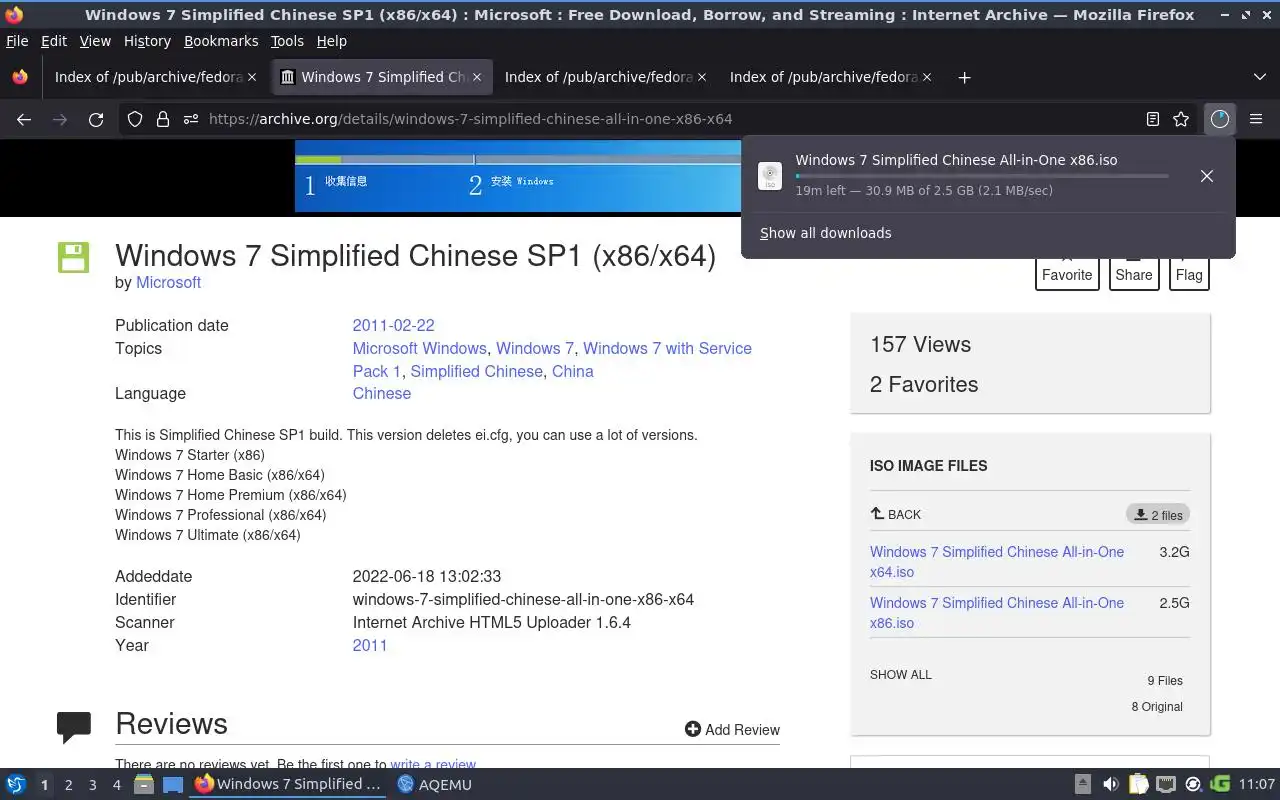This screenshot has width=1280, height=800.
Task: Open the file manager taskbar launcher
Action: 144,785
